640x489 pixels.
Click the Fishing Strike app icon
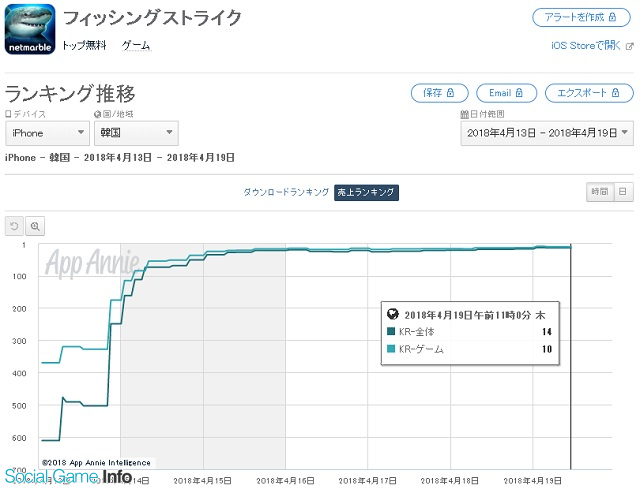pos(30,30)
